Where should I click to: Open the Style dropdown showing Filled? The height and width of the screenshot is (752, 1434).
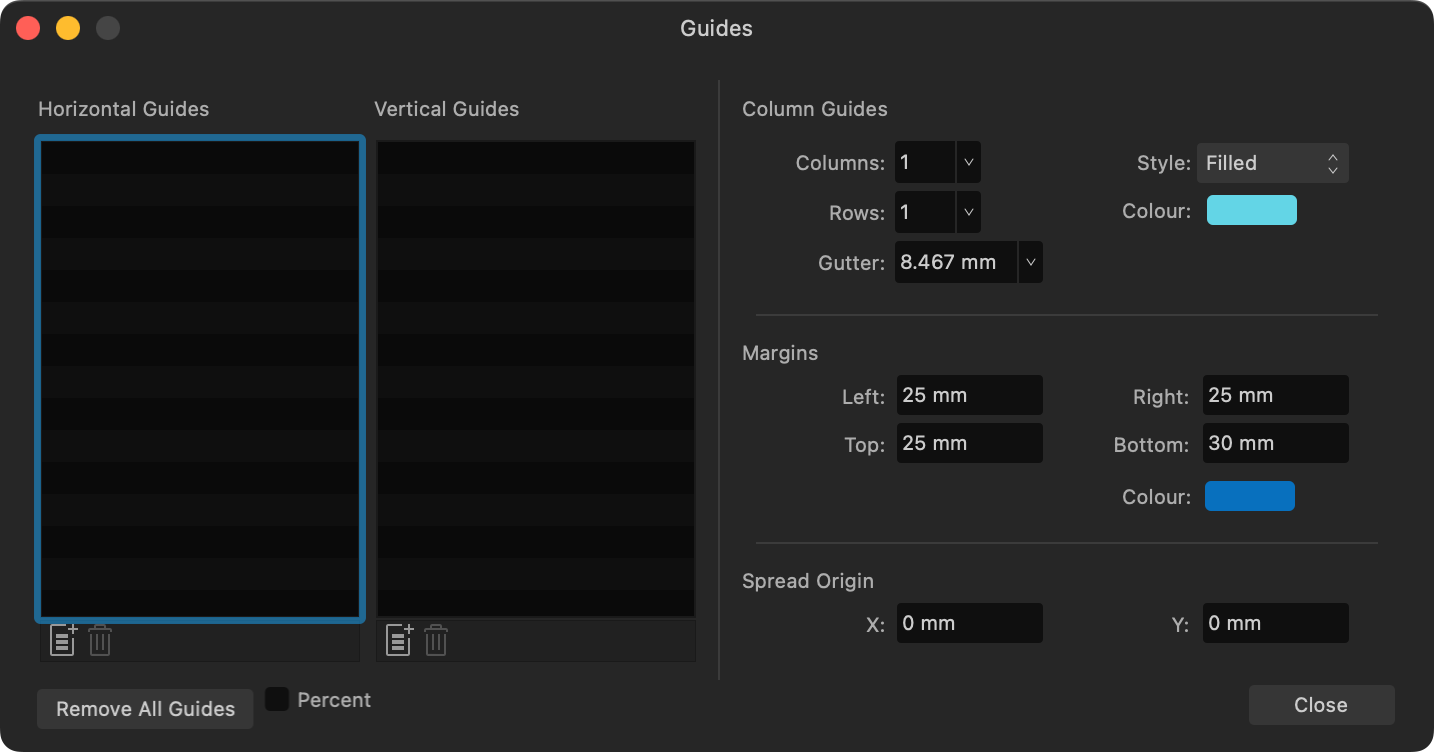(x=1272, y=162)
